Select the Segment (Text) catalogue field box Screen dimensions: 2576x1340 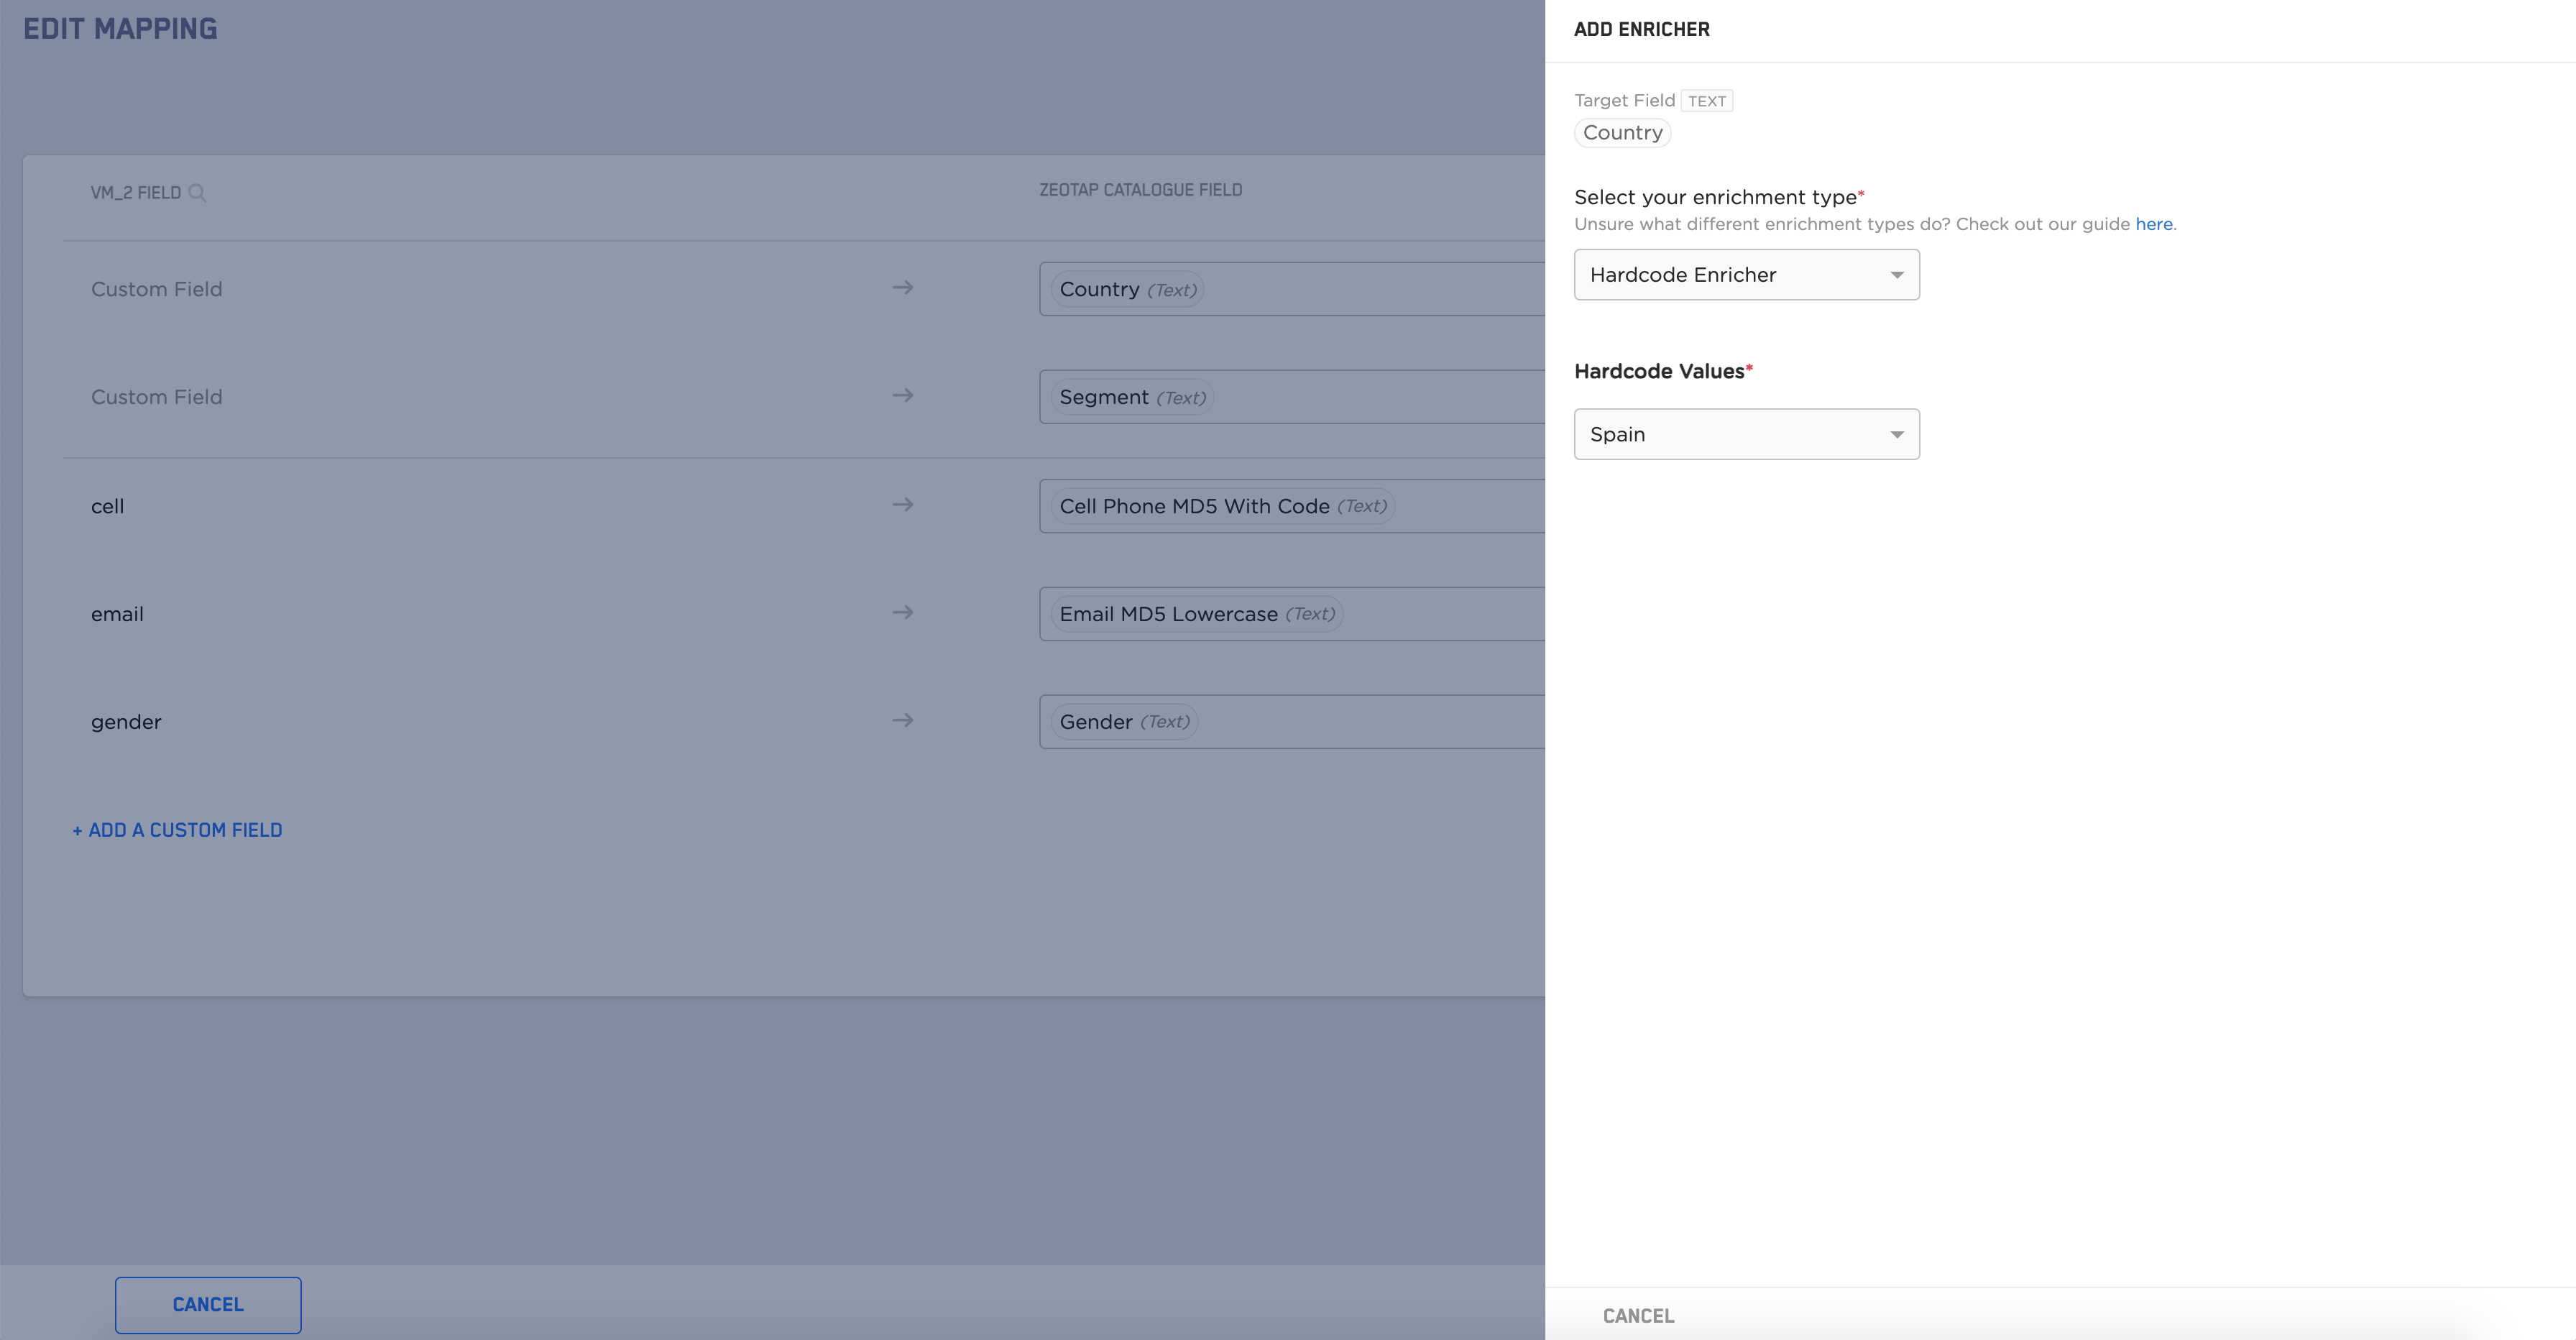[x=1131, y=397]
